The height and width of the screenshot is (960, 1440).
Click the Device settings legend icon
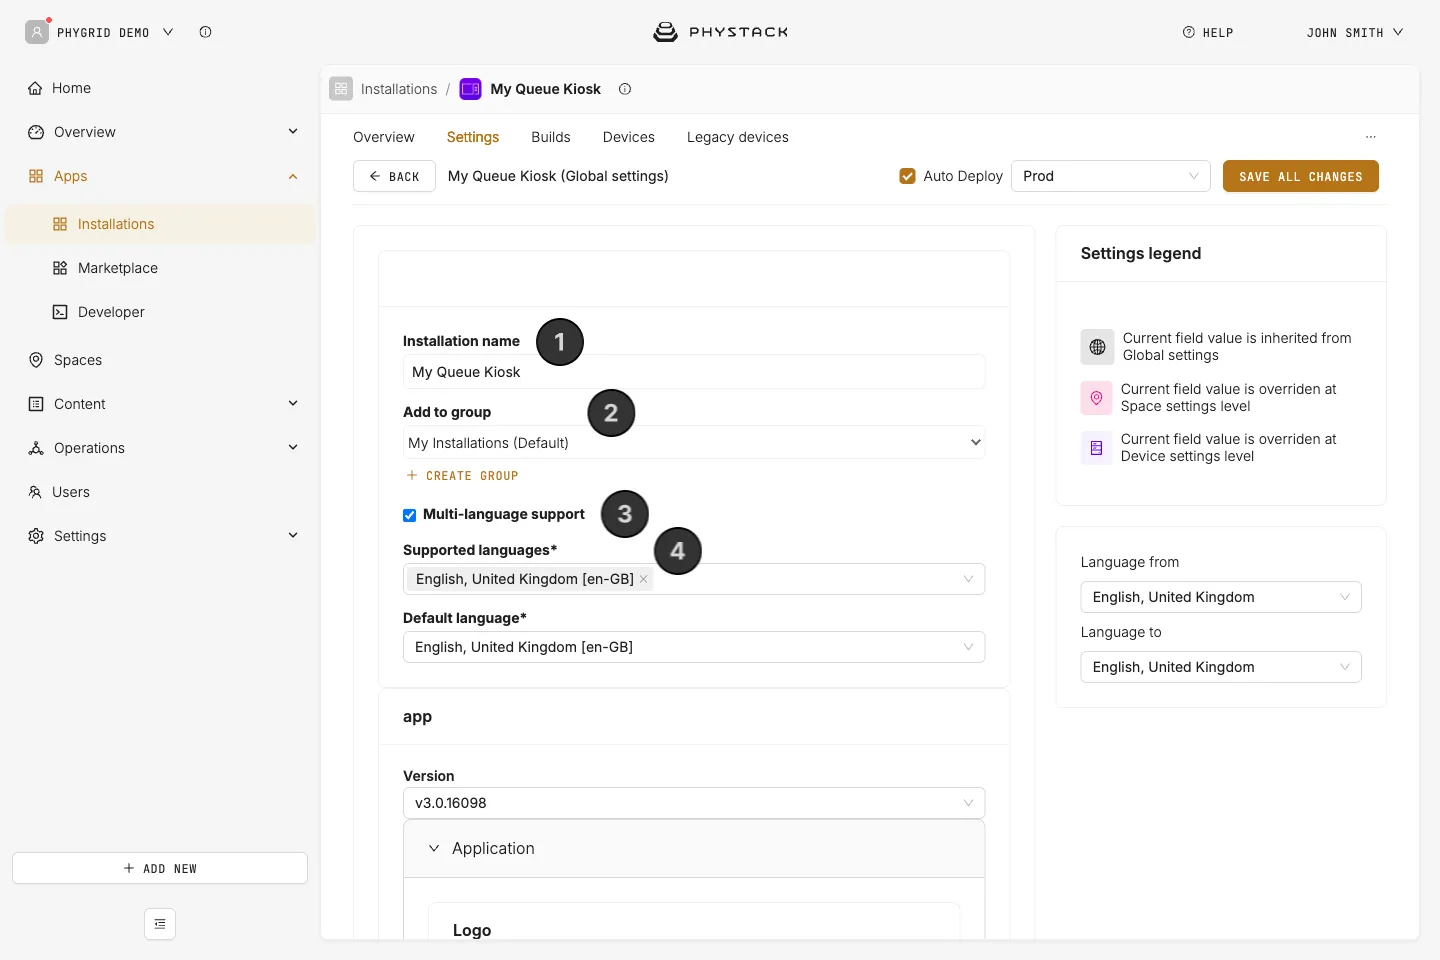point(1096,448)
